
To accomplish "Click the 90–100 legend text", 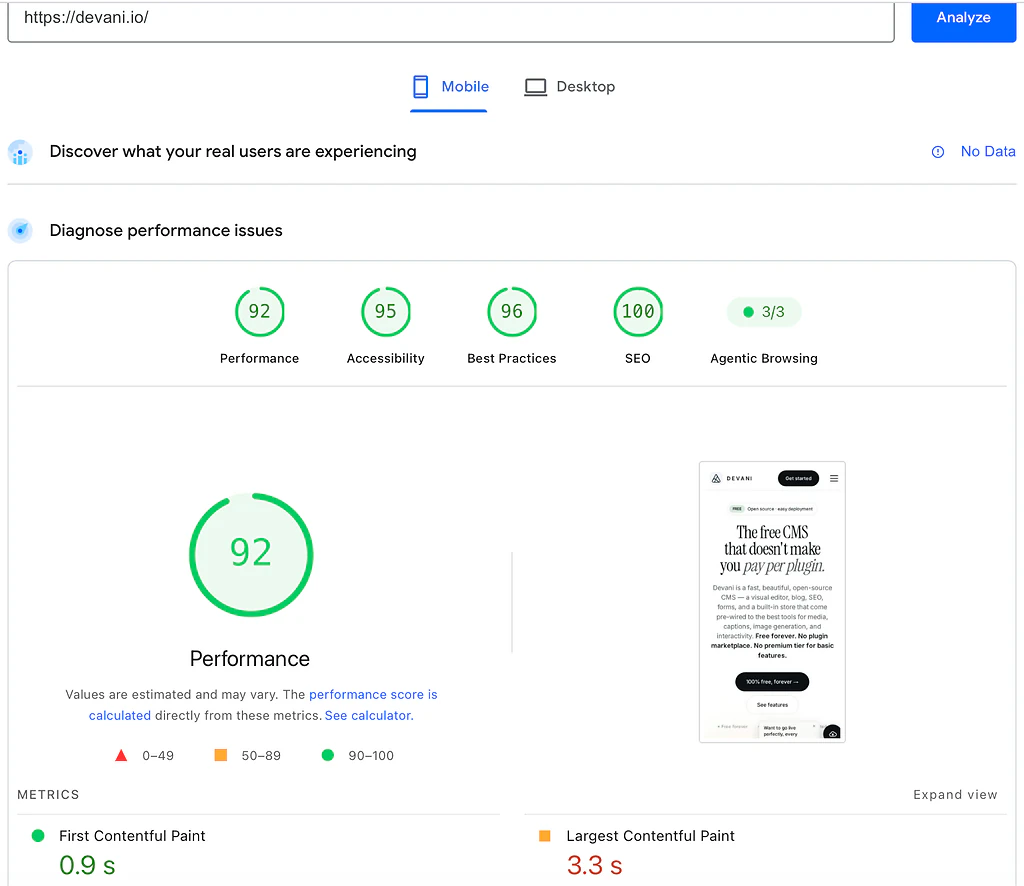I will [371, 755].
